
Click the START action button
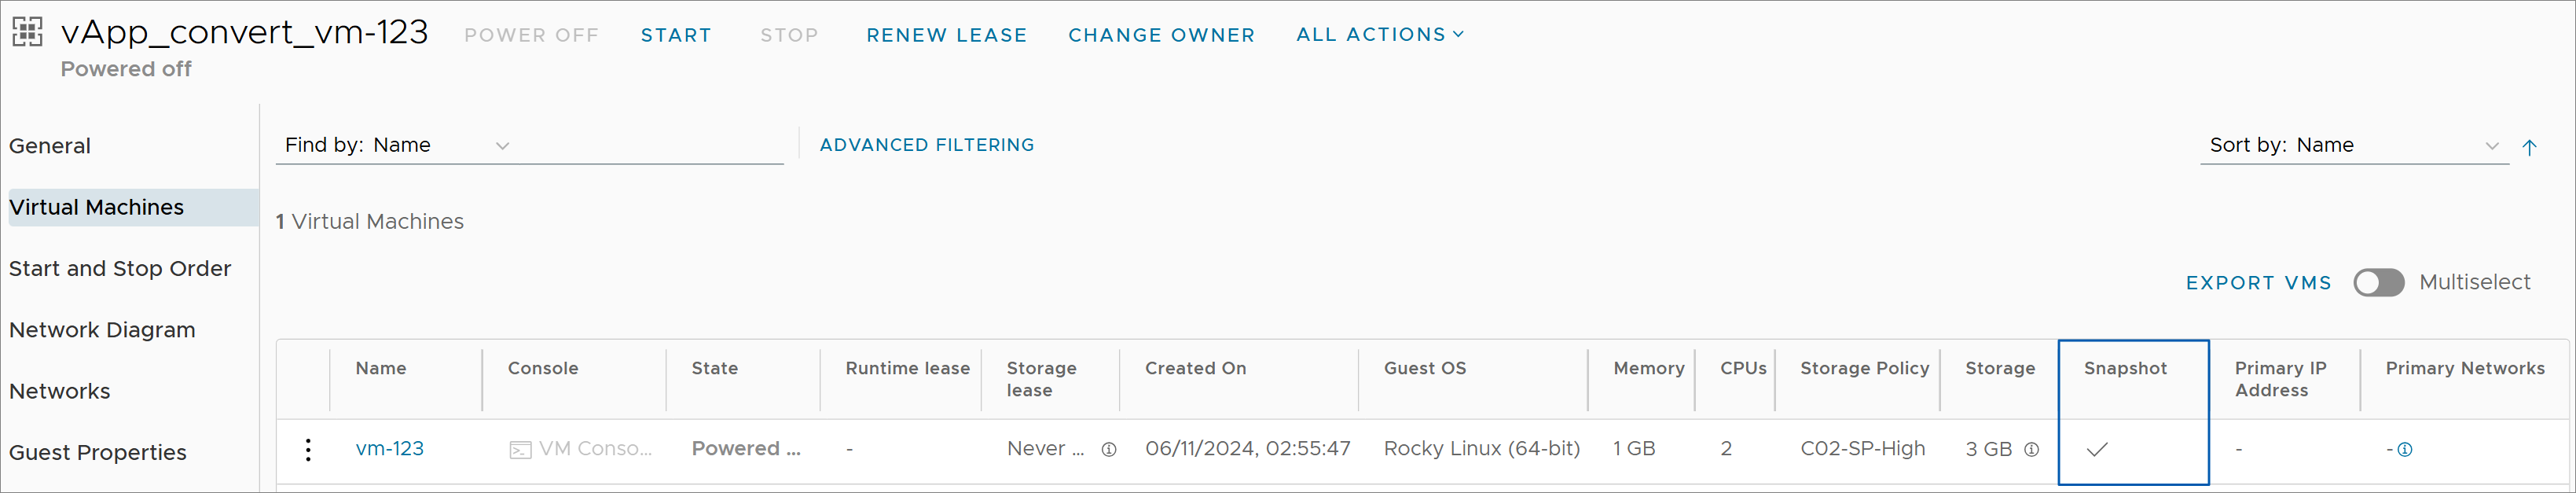pos(676,35)
